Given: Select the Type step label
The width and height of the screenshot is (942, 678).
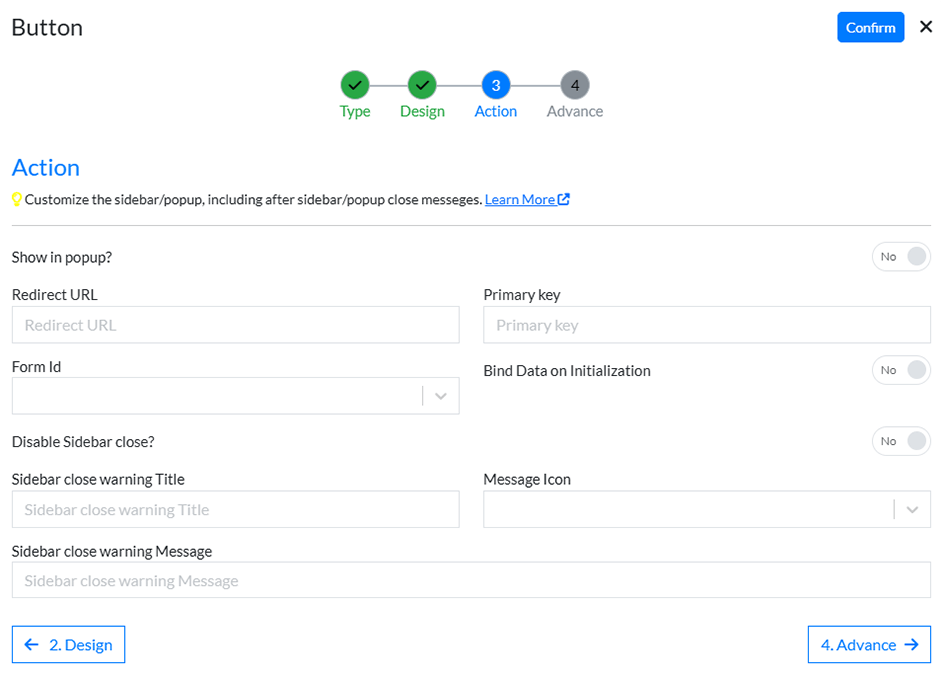Looking at the screenshot, I should (354, 111).
